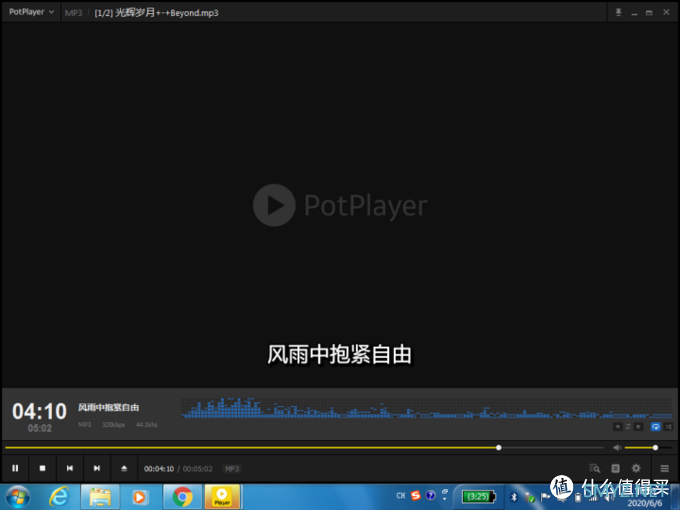Open the Windows Start menu

(18, 497)
